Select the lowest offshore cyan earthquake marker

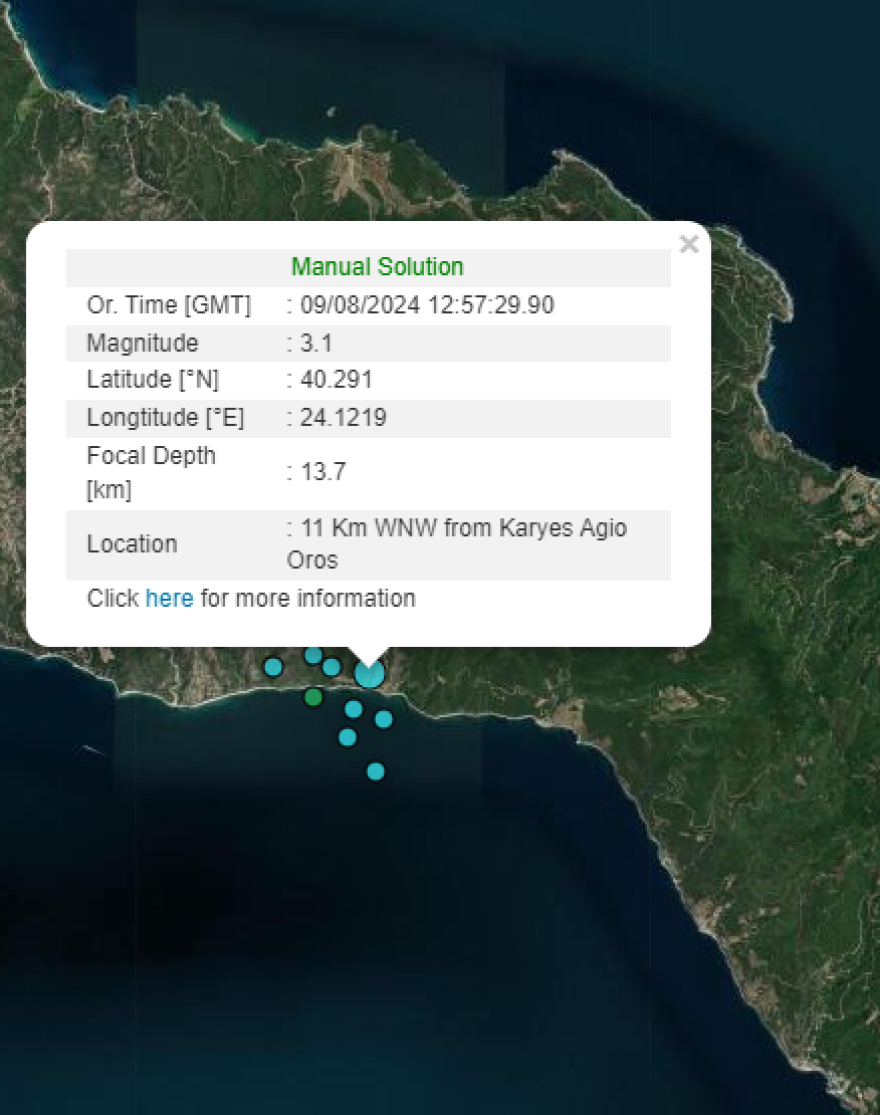click(x=375, y=771)
